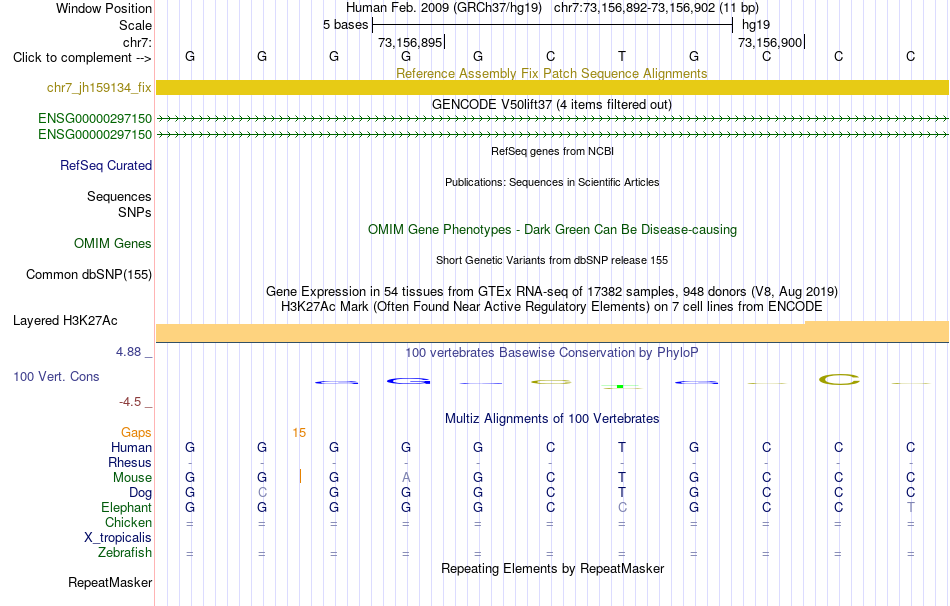Select the Rhesus alignment row label

(130, 462)
